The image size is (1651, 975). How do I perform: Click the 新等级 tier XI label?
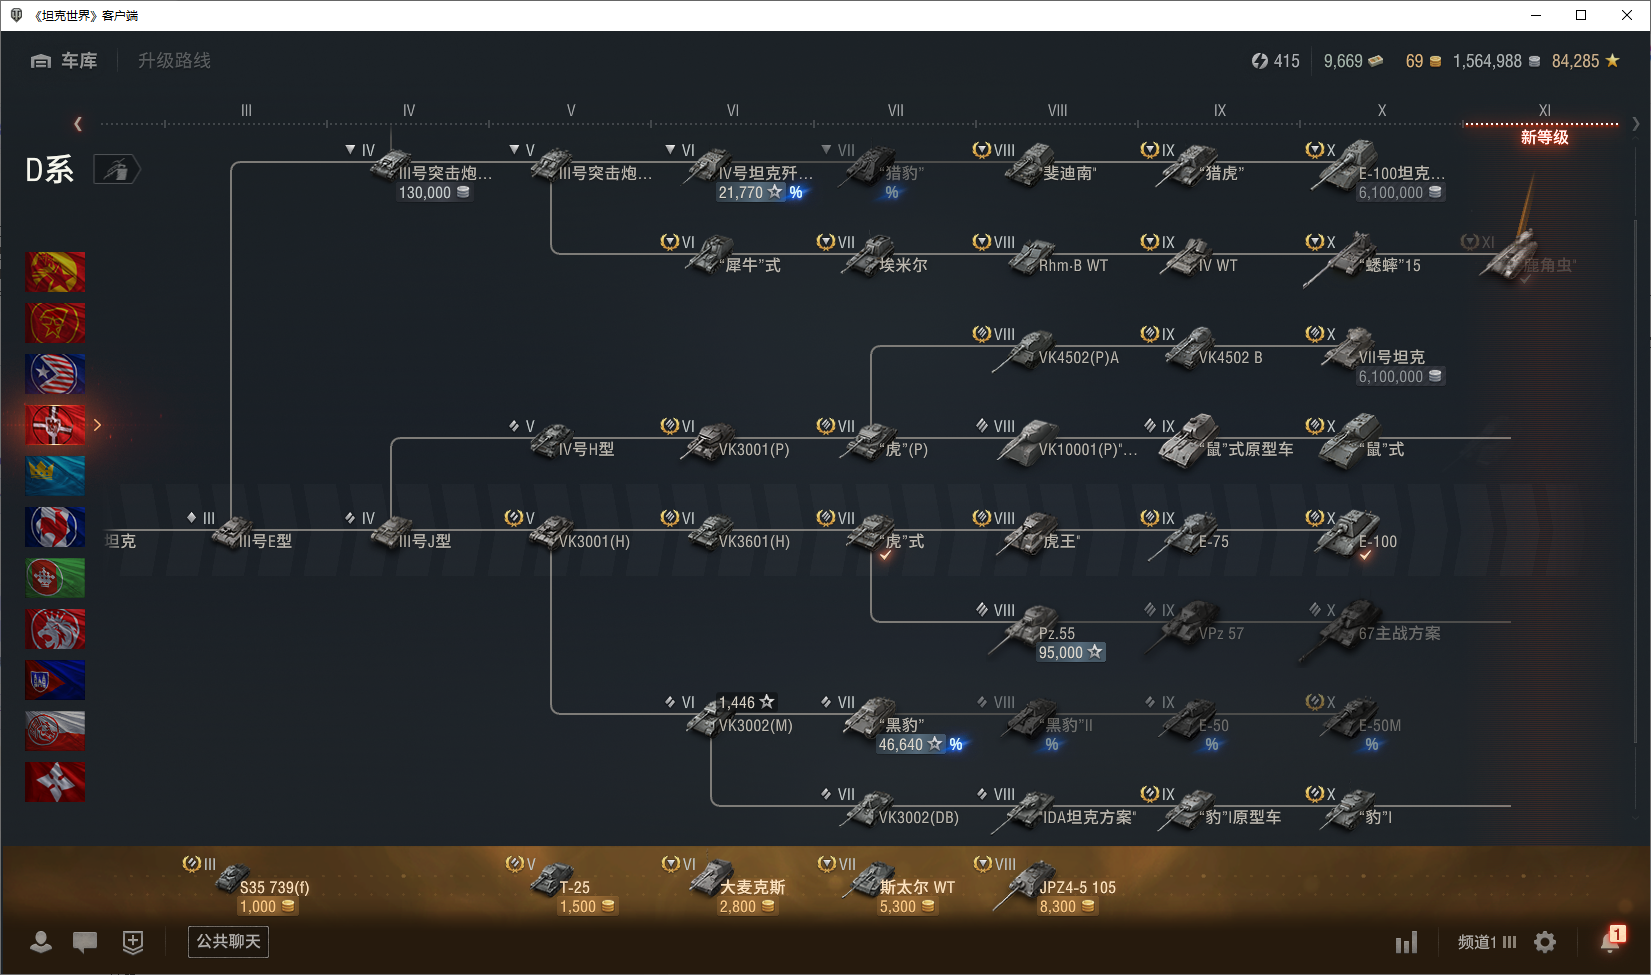1544,137
